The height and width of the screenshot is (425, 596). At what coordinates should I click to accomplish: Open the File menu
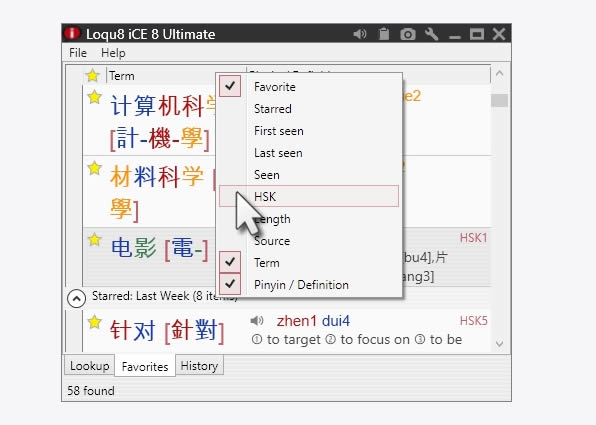[x=78, y=53]
